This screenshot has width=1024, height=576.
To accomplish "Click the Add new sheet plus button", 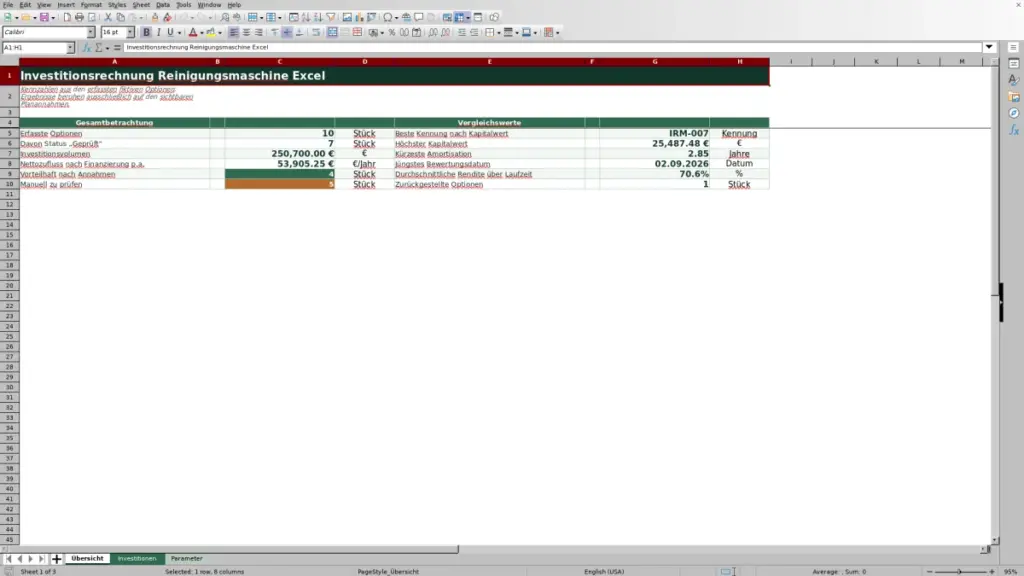I will (56, 559).
